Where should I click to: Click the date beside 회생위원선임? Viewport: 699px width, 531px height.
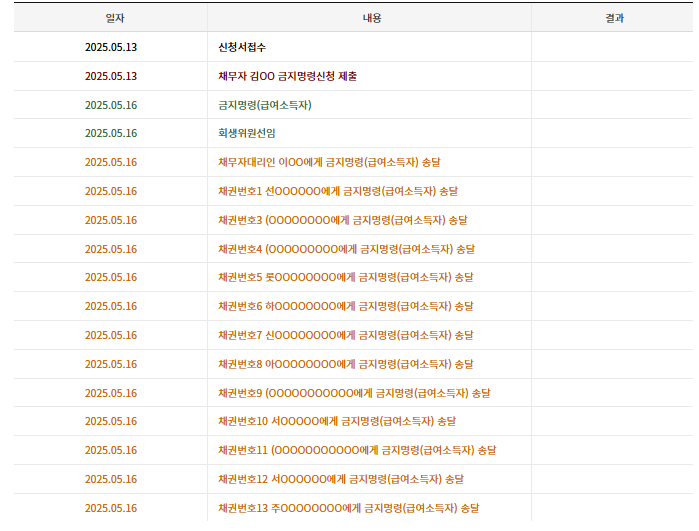point(111,133)
